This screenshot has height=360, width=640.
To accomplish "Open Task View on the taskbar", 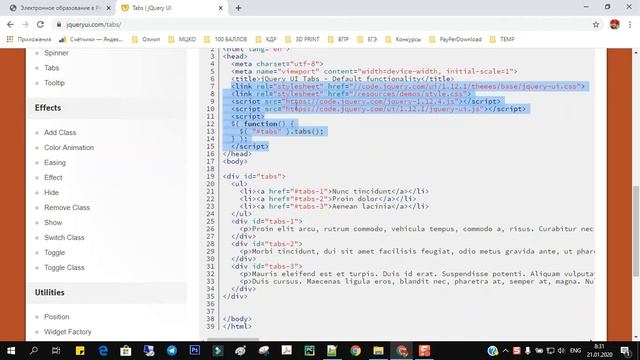I will coord(56,351).
